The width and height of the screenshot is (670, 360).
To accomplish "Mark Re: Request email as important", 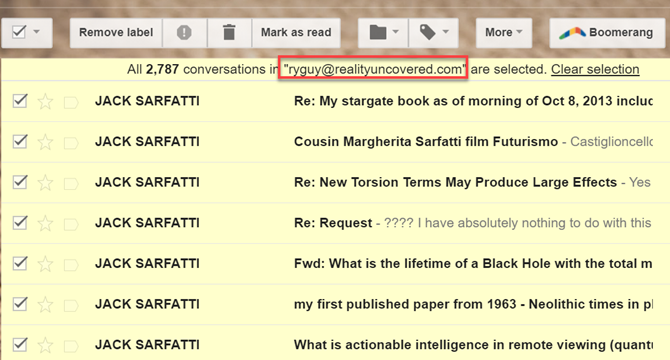I will pyautogui.click(x=71, y=224).
